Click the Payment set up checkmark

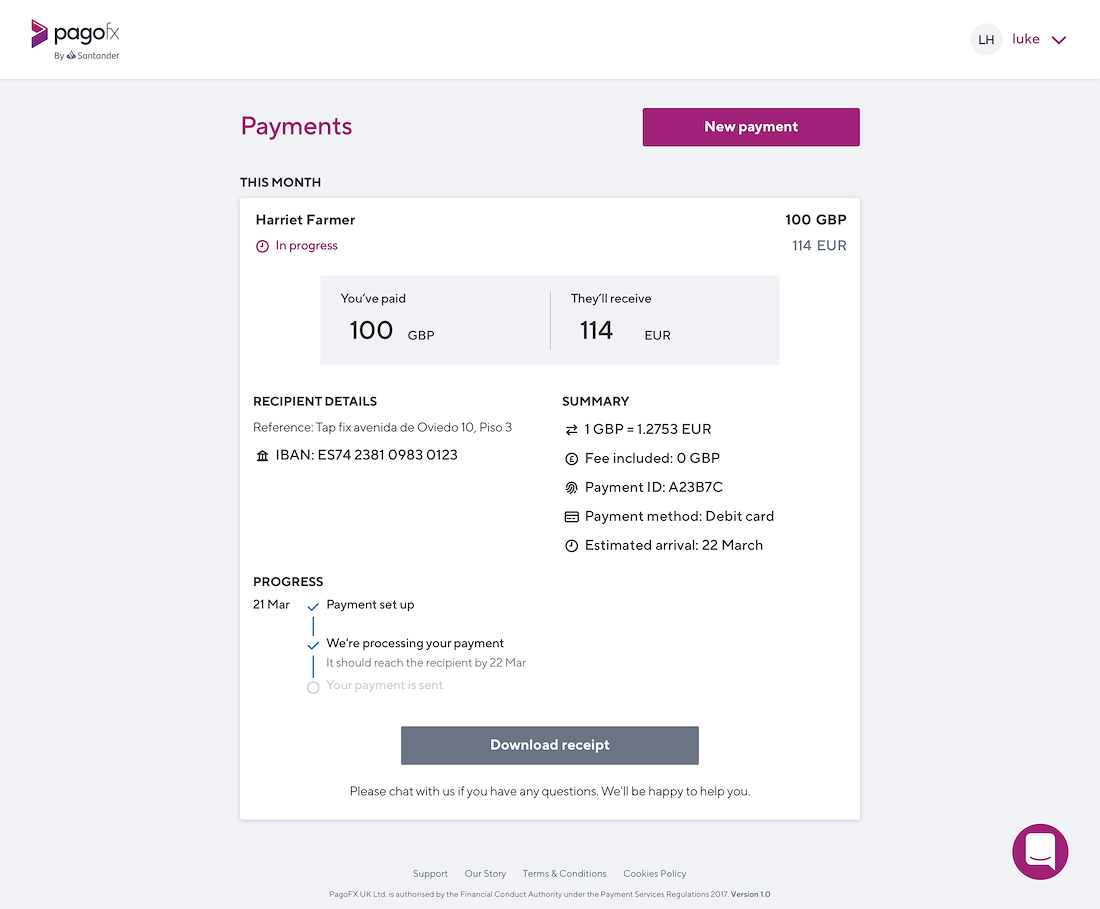(x=314, y=606)
